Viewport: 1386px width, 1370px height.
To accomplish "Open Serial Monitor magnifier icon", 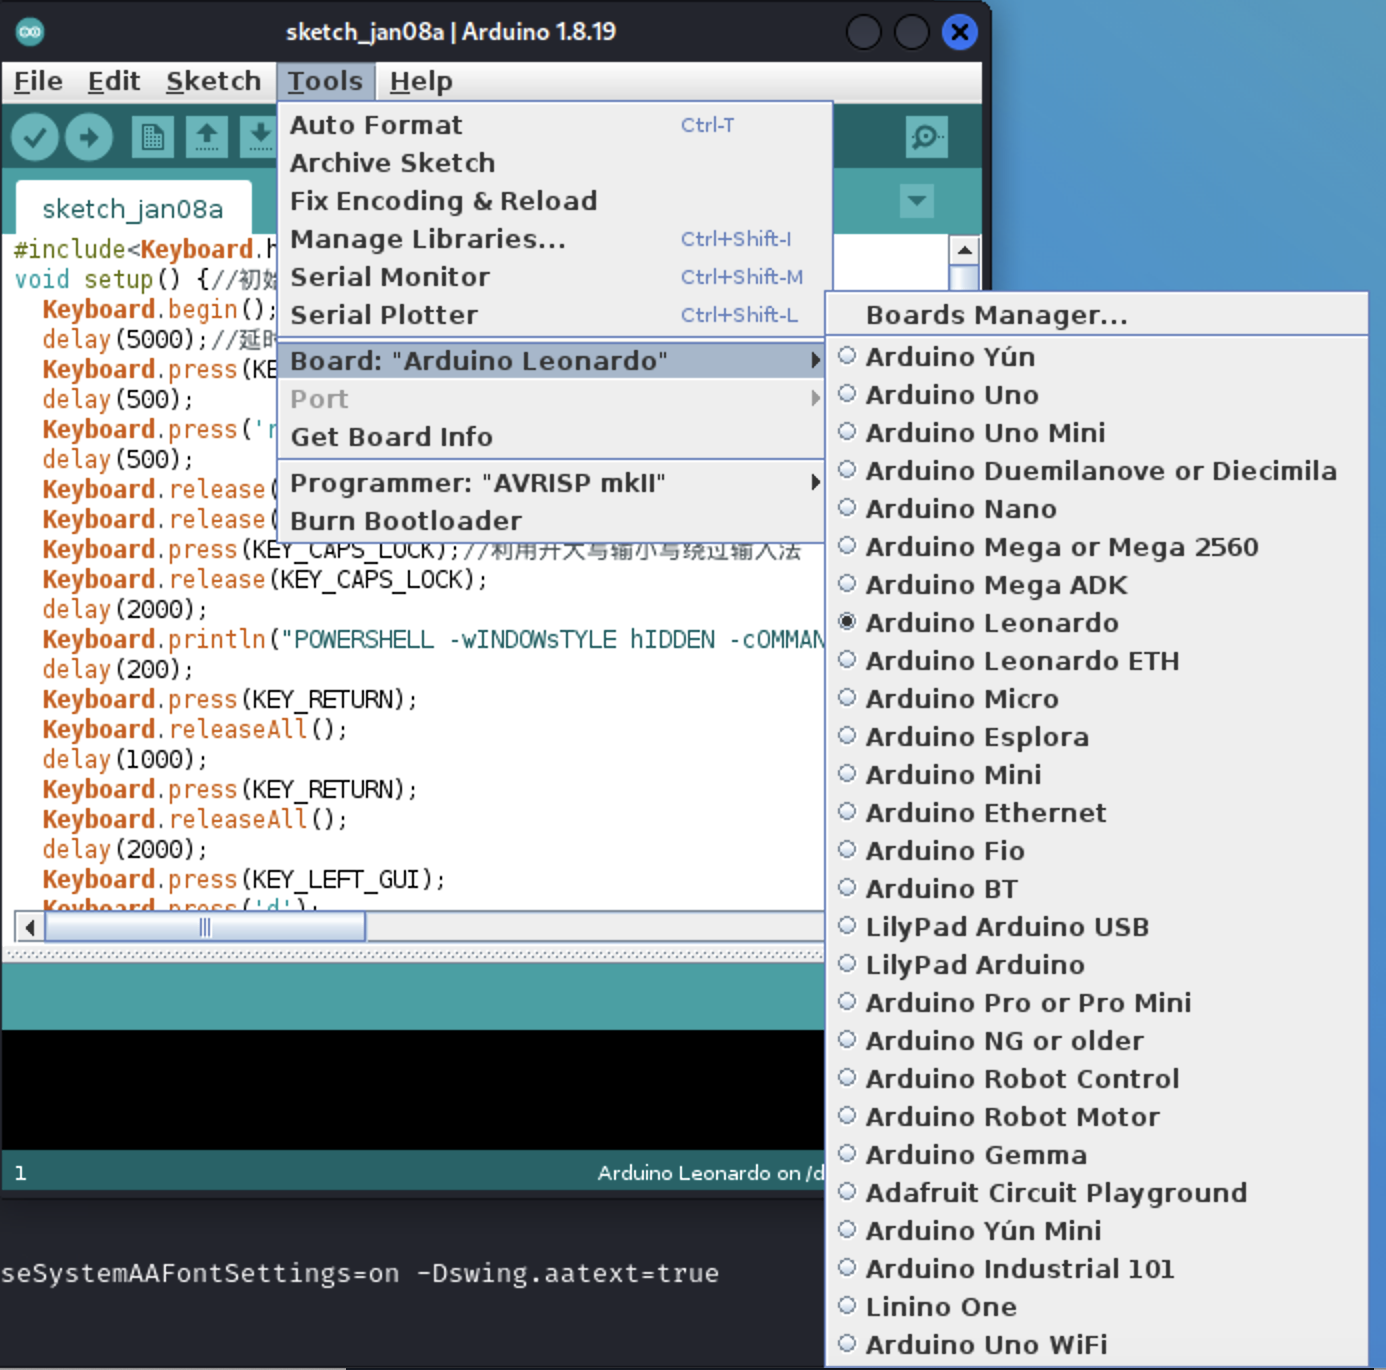I will tap(926, 137).
